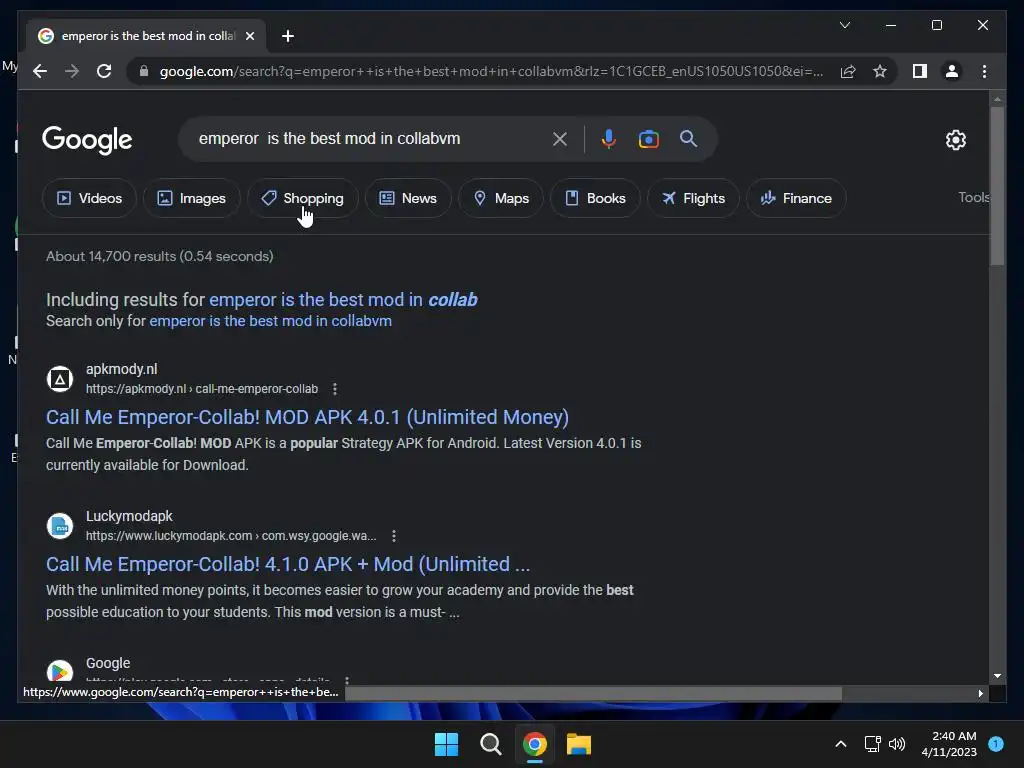Start voice search with the microphone
This screenshot has width=1024, height=768.
pyautogui.click(x=608, y=139)
